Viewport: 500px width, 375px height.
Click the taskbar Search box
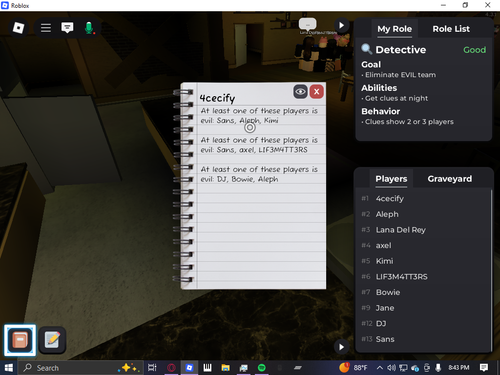[x=80, y=368]
